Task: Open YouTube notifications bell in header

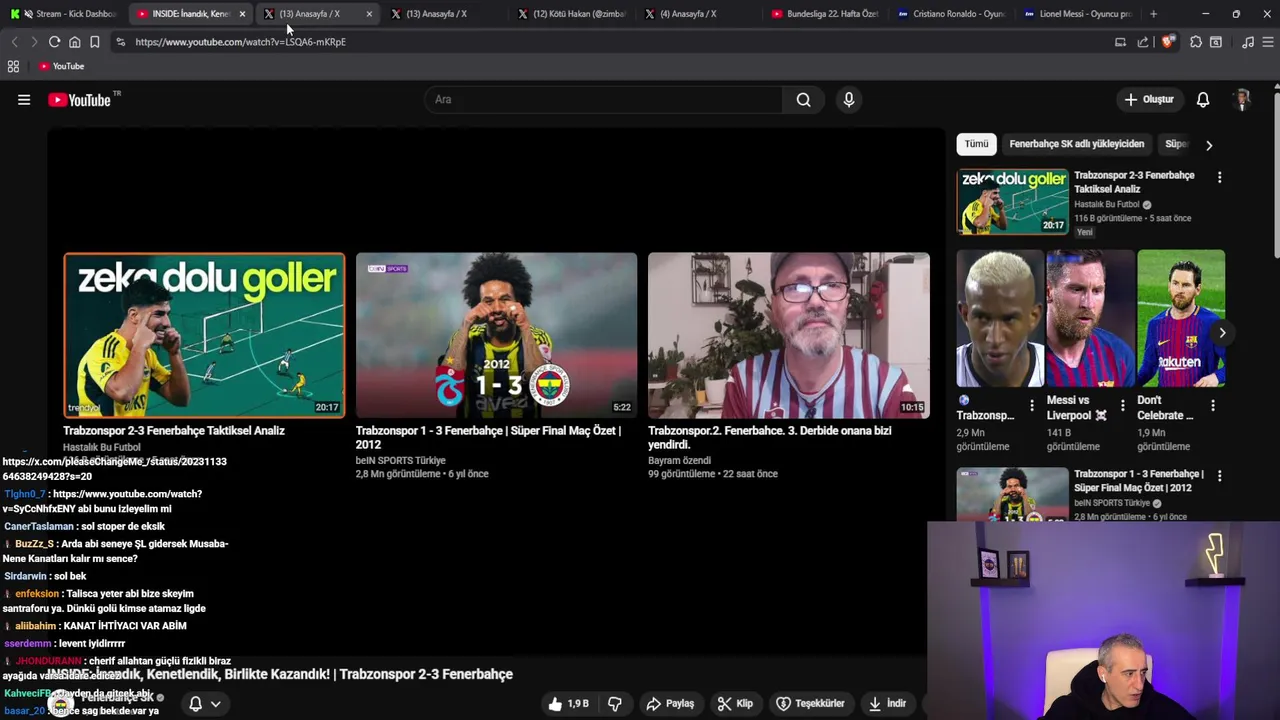Action: point(1203,99)
